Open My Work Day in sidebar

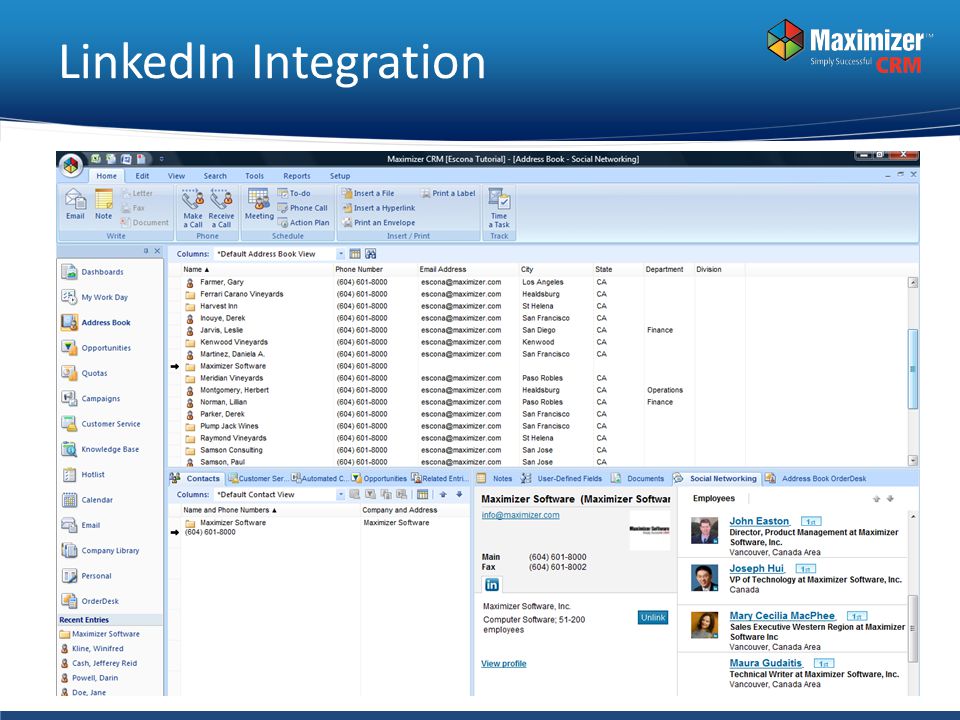coord(95,297)
